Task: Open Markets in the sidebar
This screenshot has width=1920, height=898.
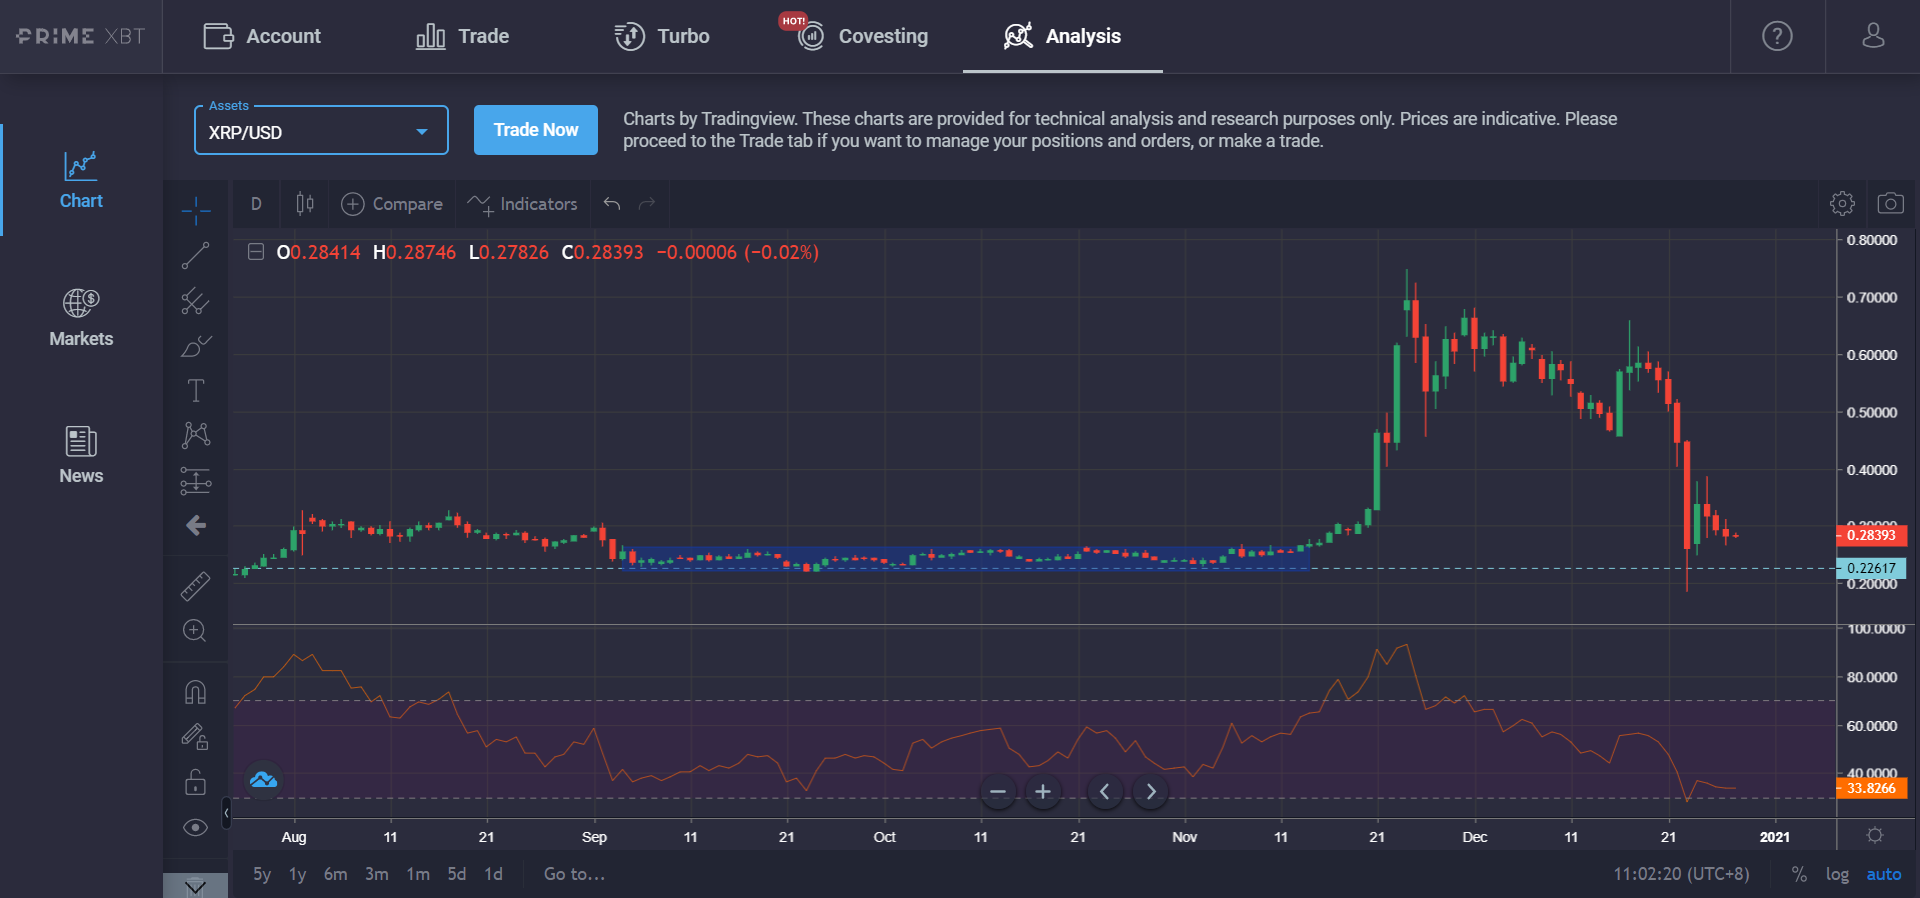Action: pyautogui.click(x=81, y=318)
